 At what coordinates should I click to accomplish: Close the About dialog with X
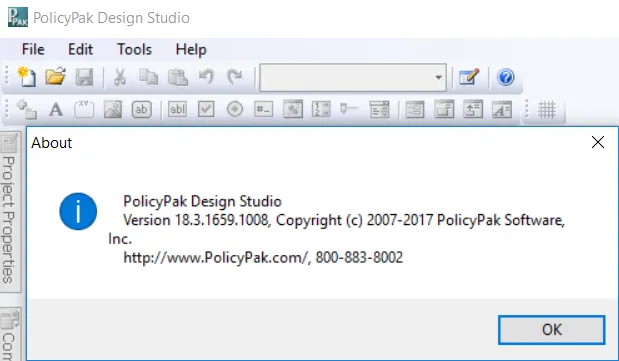[598, 142]
